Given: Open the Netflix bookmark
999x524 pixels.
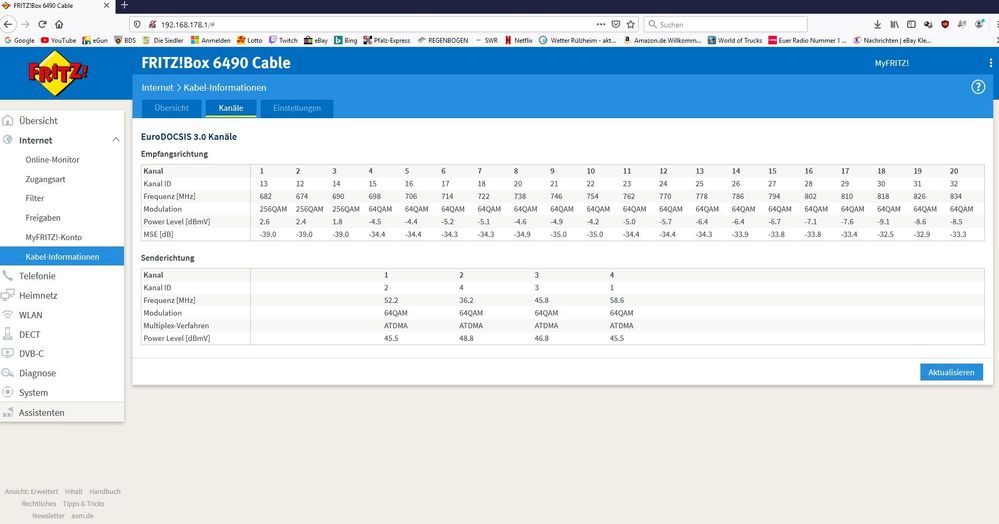Looking at the screenshot, I should [519, 40].
